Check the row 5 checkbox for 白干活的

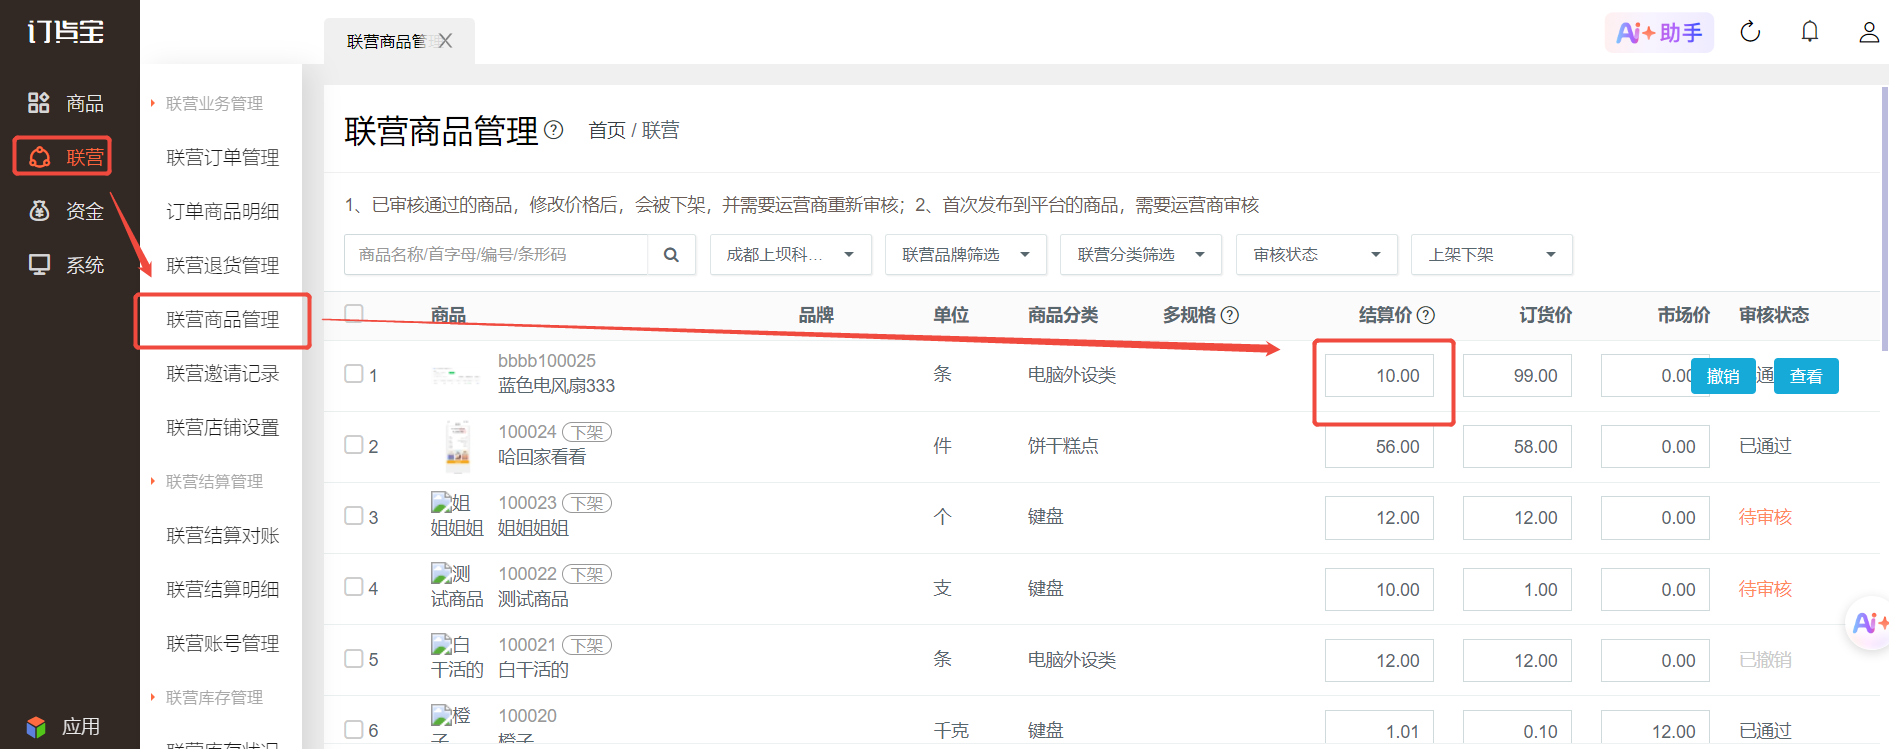[x=354, y=658]
